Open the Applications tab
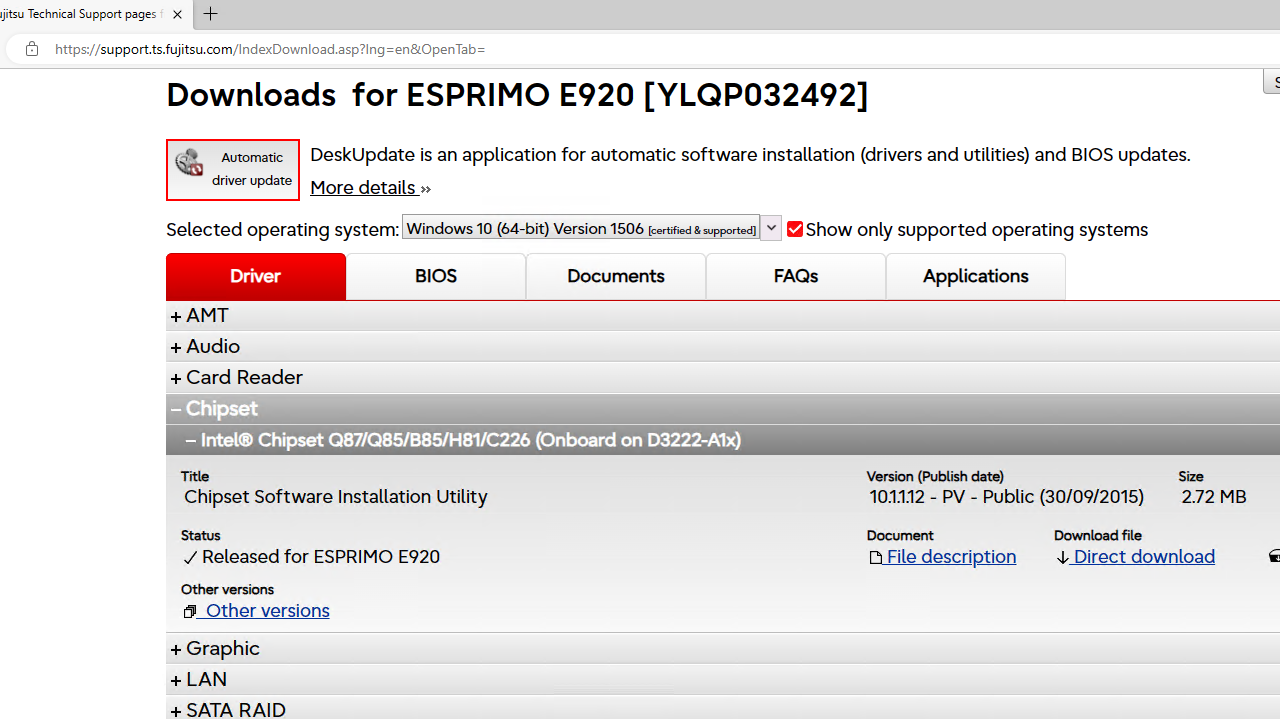The height and width of the screenshot is (719, 1280). click(x=976, y=276)
